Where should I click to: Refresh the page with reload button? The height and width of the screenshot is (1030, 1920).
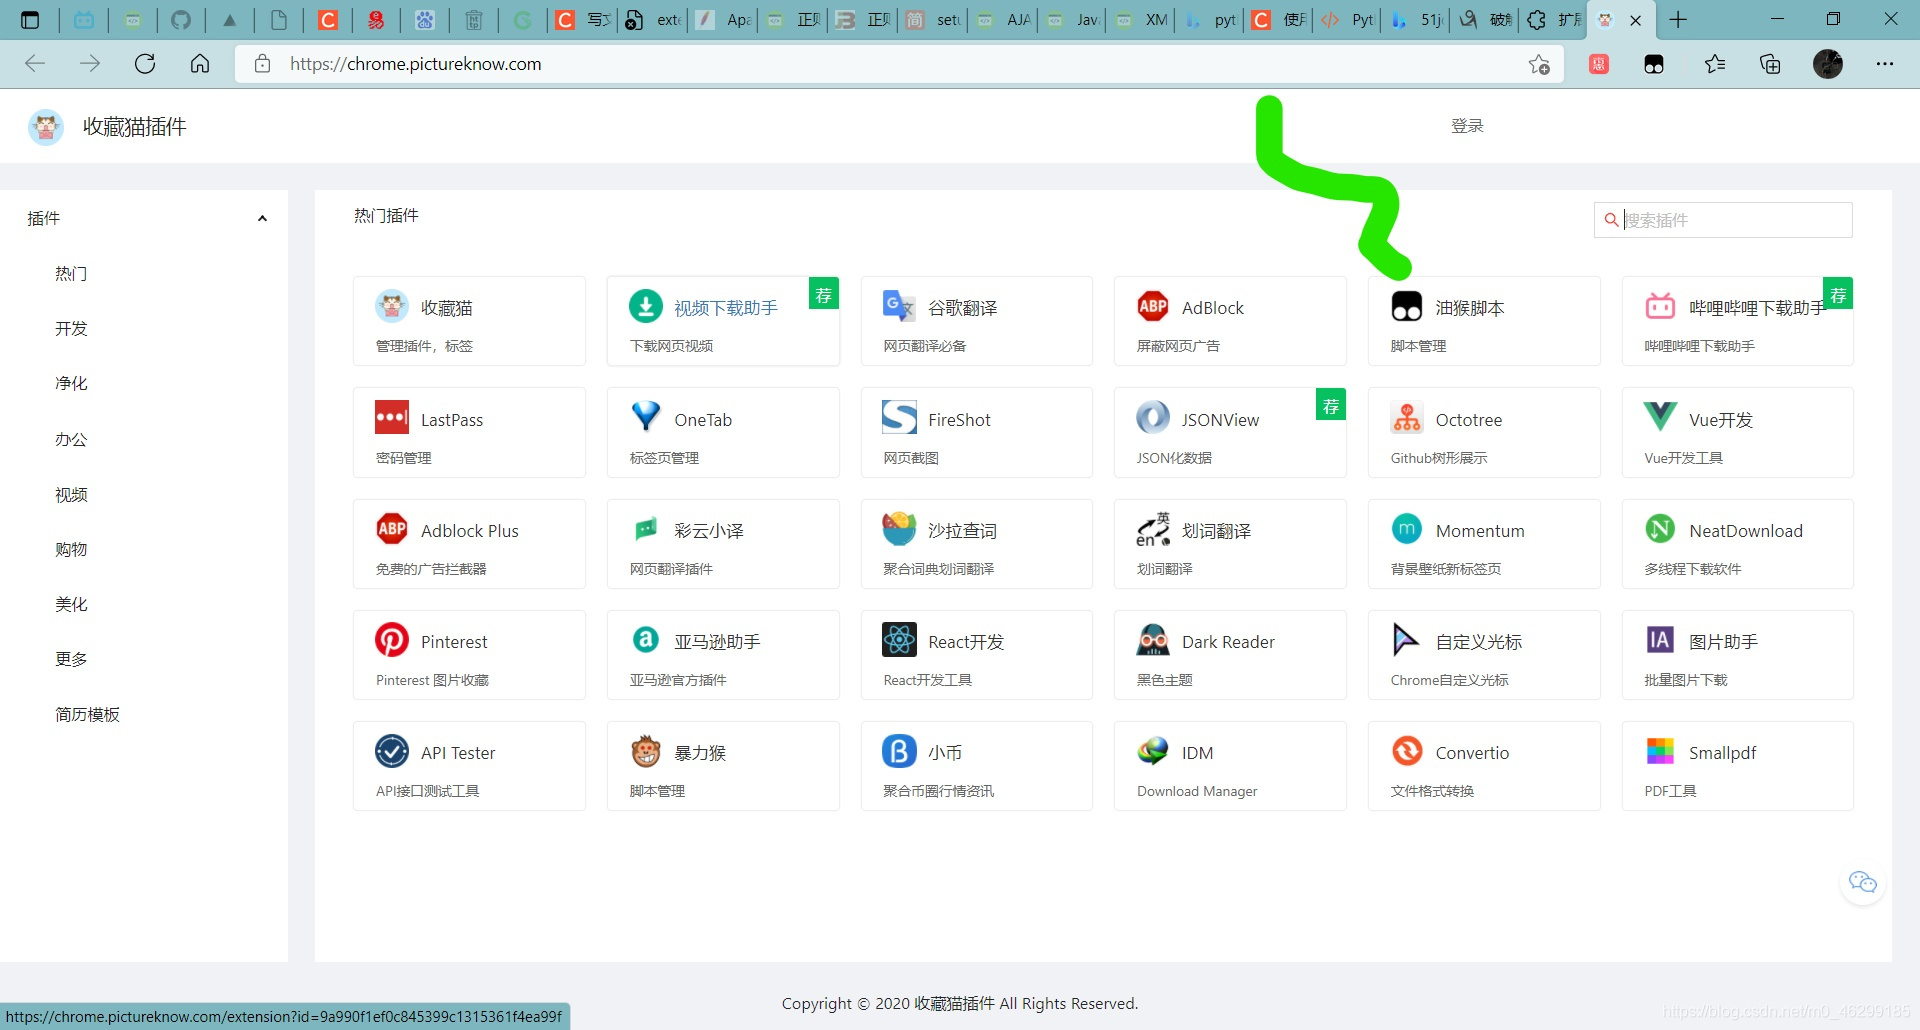click(145, 64)
